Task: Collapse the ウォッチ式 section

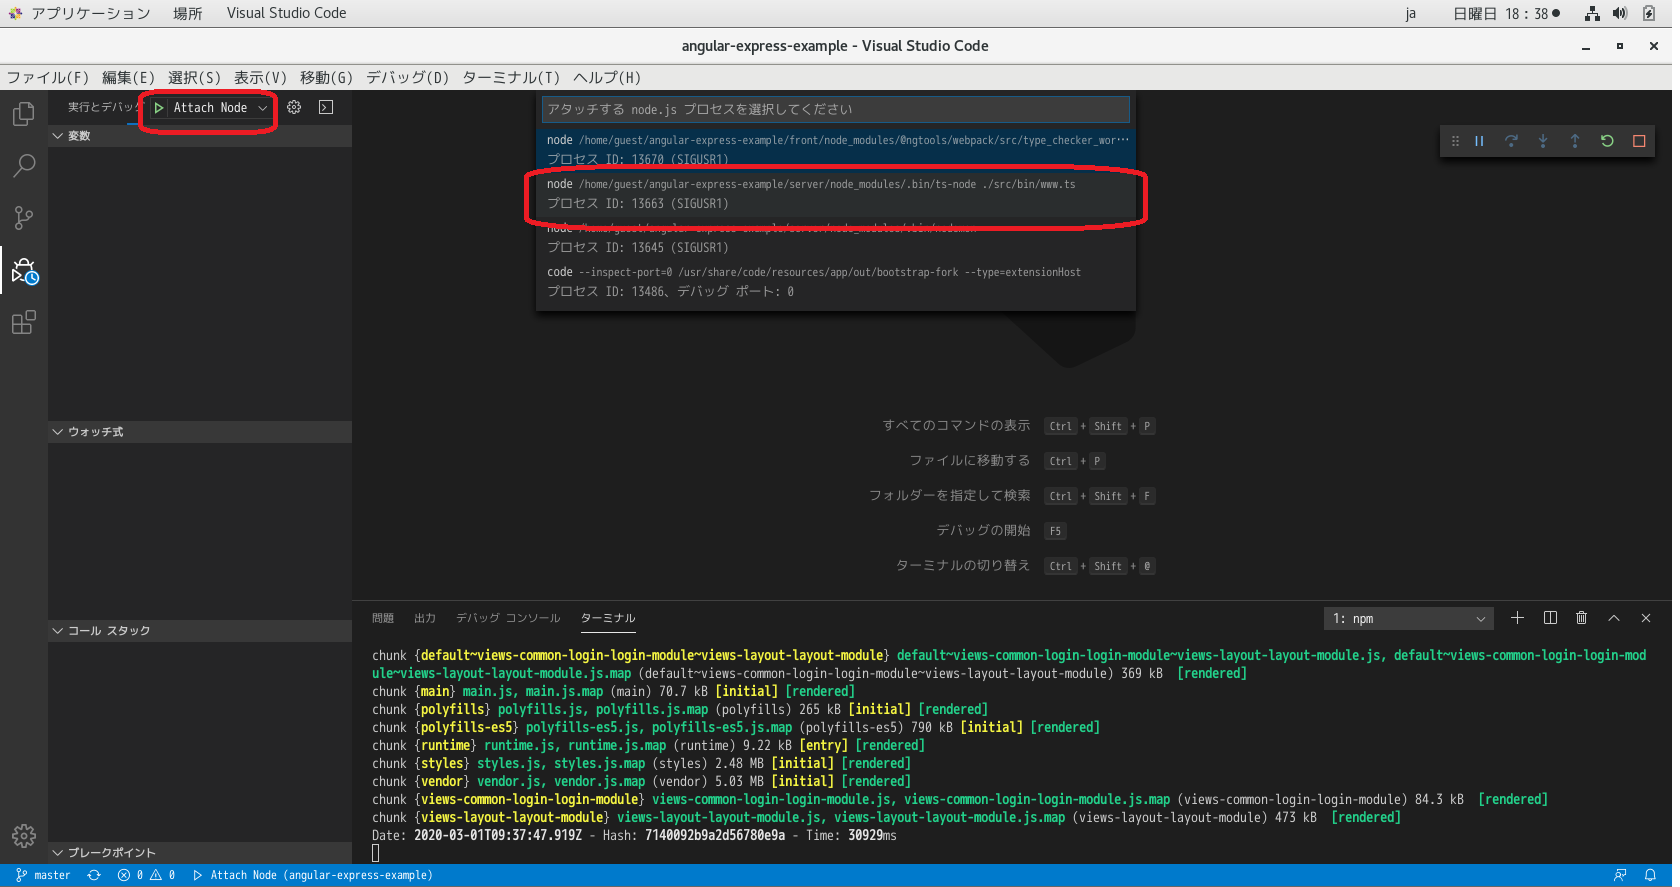Action: 200,432
